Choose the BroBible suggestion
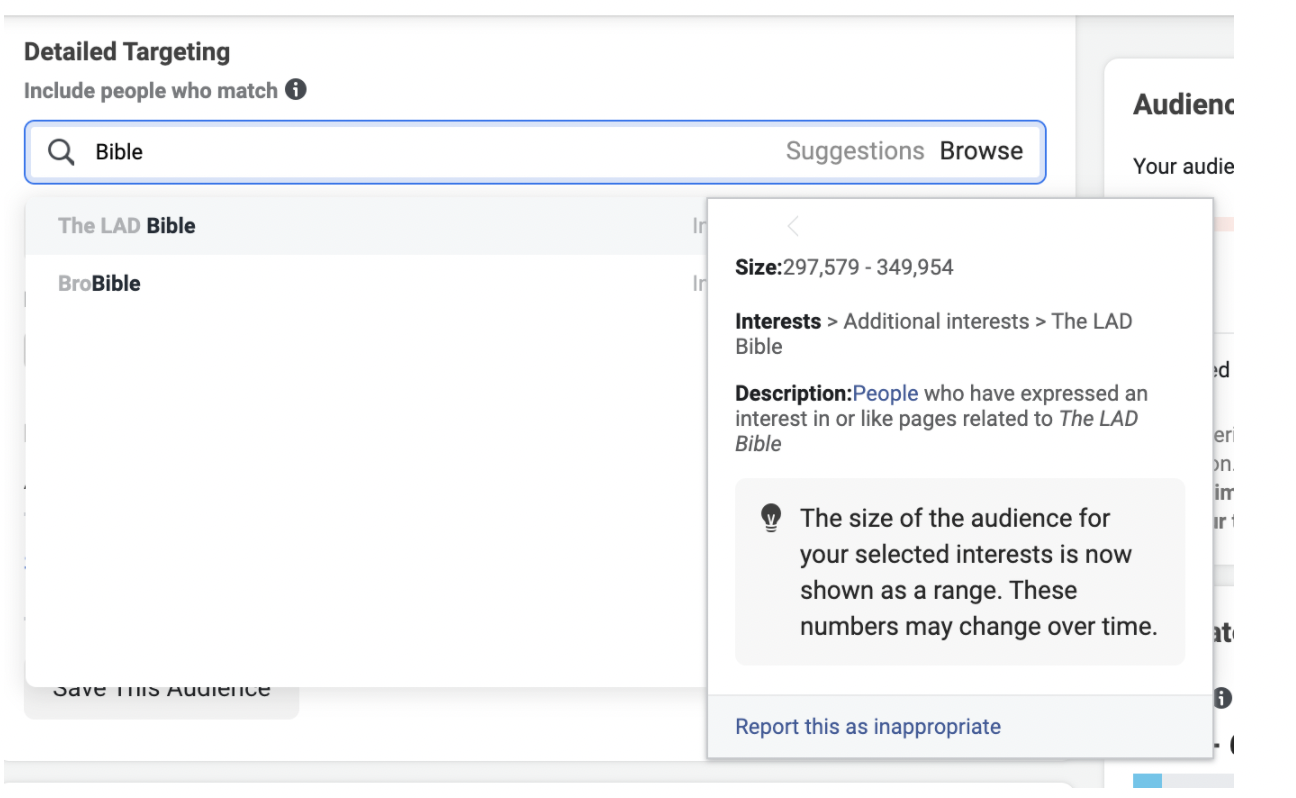 click(x=99, y=284)
